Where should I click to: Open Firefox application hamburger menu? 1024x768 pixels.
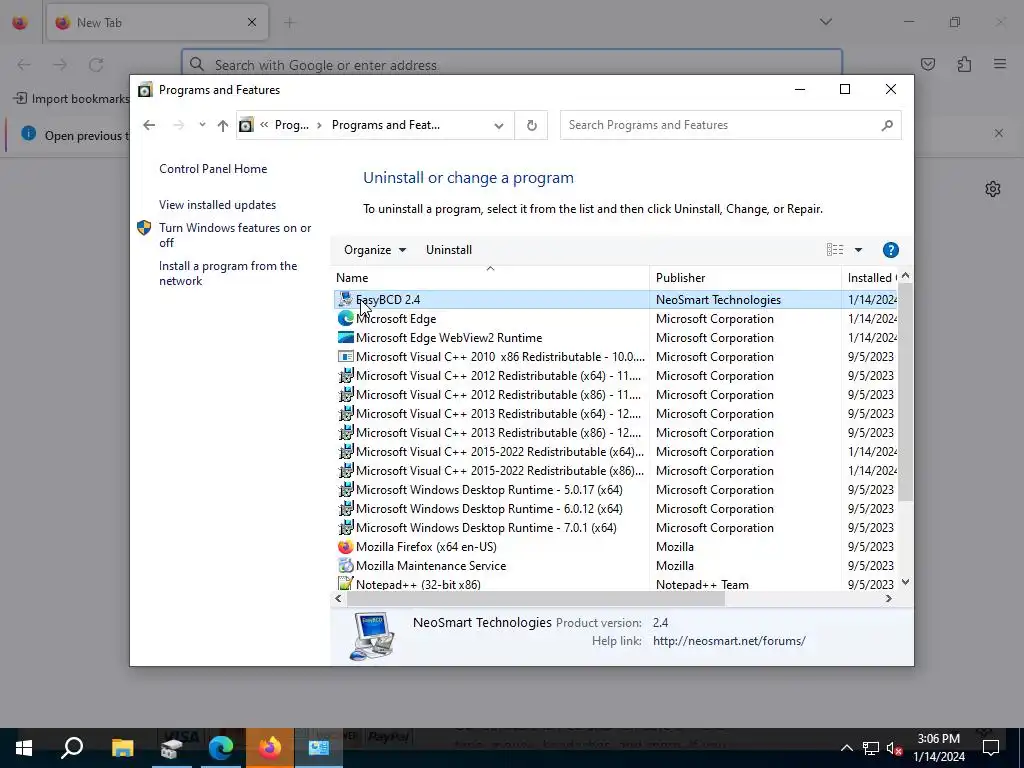tap(1000, 64)
